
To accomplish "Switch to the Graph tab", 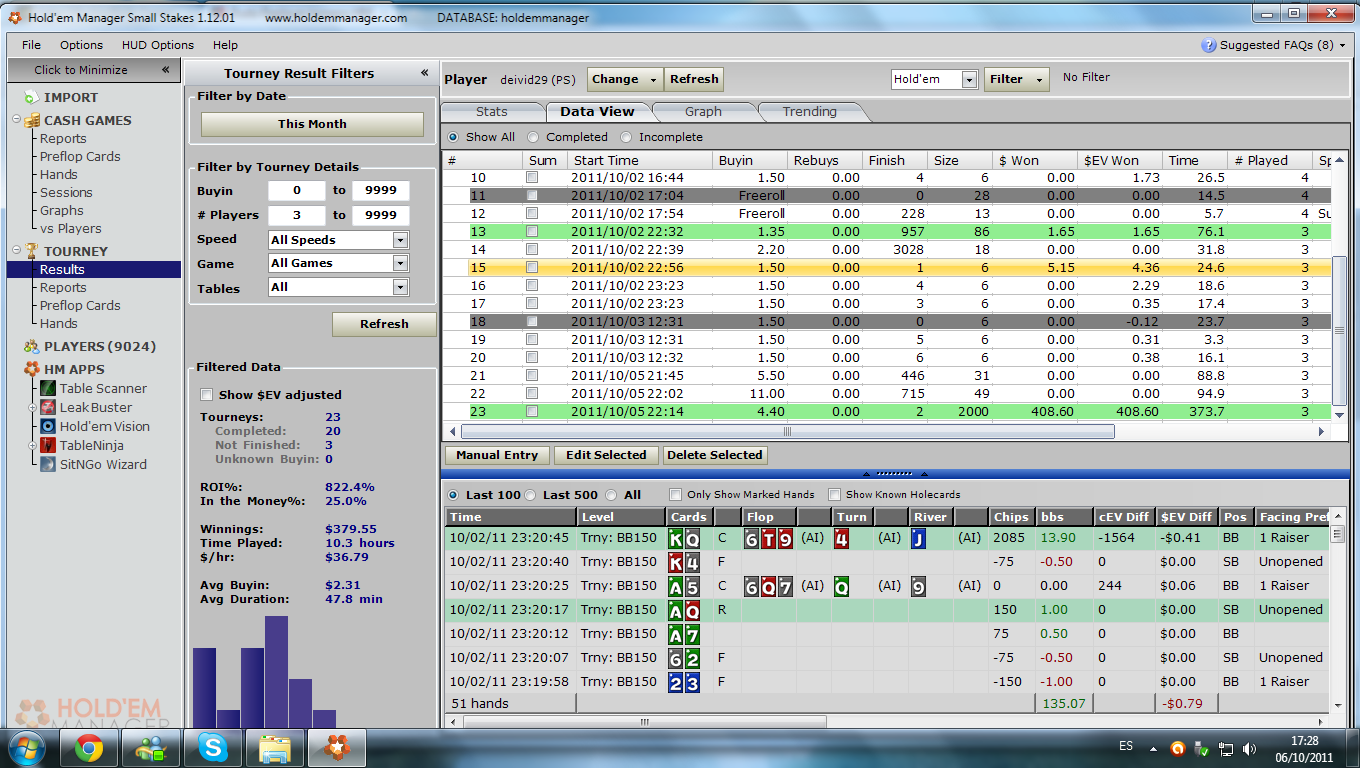I will tap(703, 111).
